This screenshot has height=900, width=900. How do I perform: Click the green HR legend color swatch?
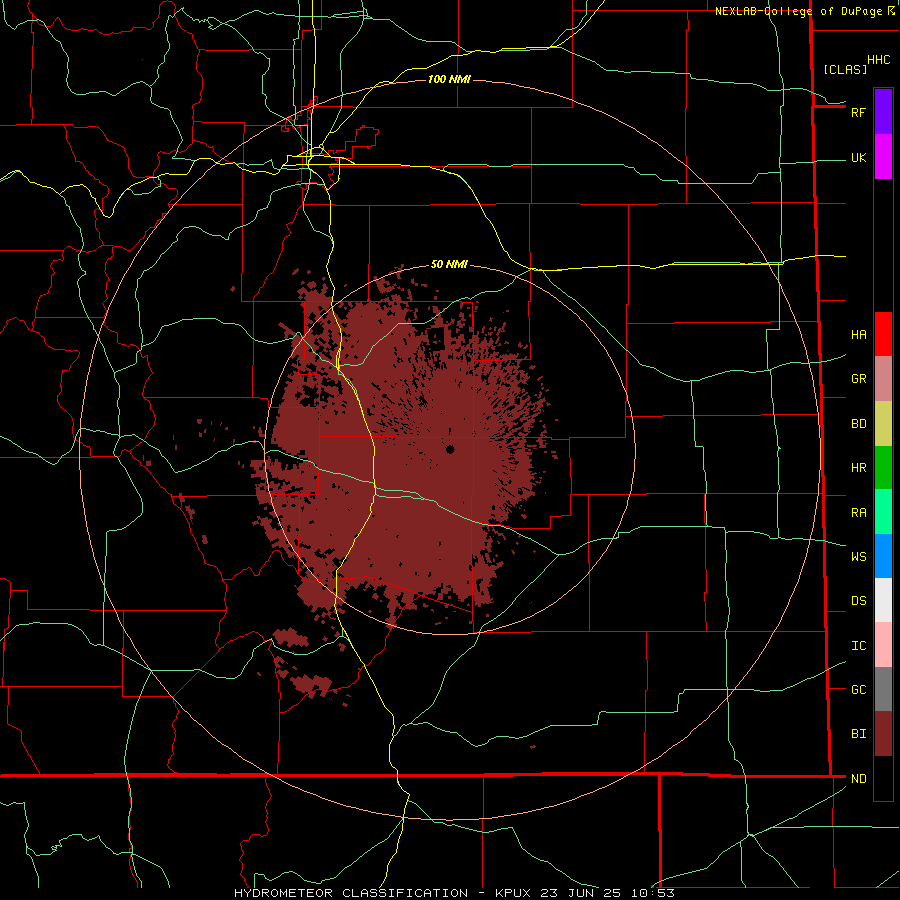coord(883,468)
